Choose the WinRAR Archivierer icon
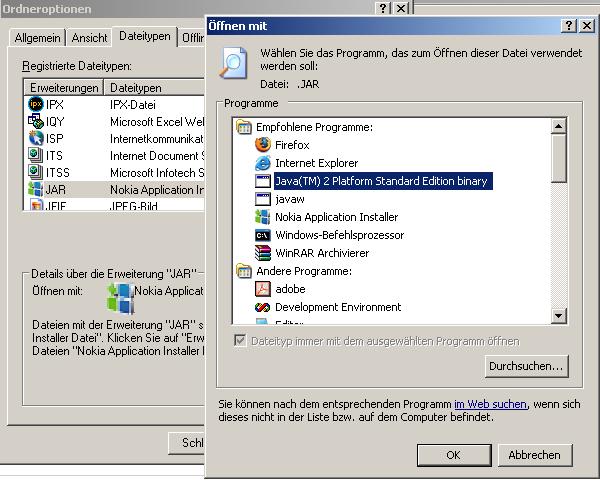Viewport: 600px width, 480px height. tap(263, 253)
